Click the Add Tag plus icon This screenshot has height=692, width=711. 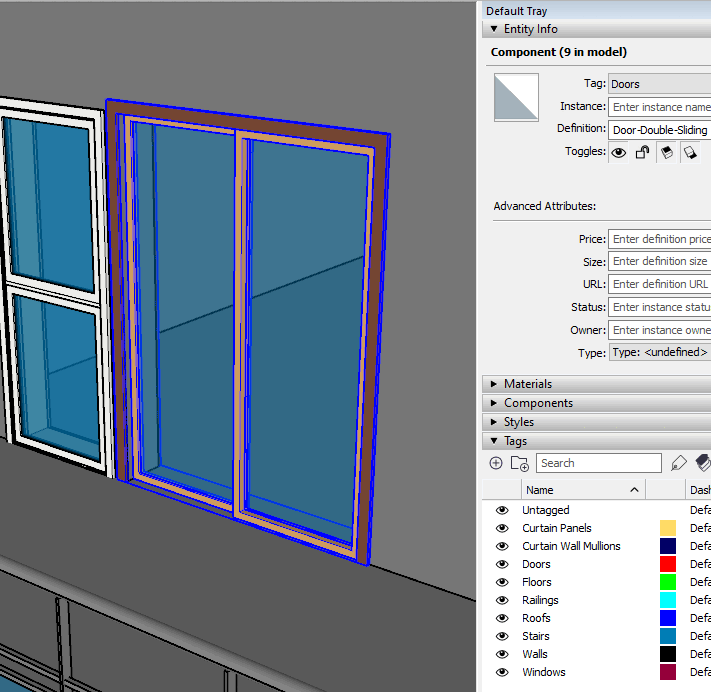(496, 463)
